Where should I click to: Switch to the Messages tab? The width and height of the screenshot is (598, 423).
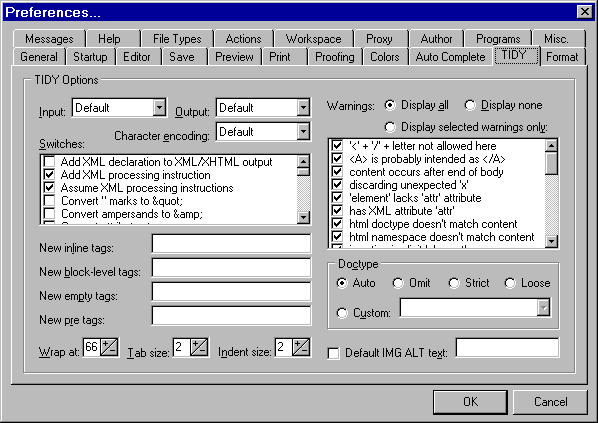tap(49, 39)
